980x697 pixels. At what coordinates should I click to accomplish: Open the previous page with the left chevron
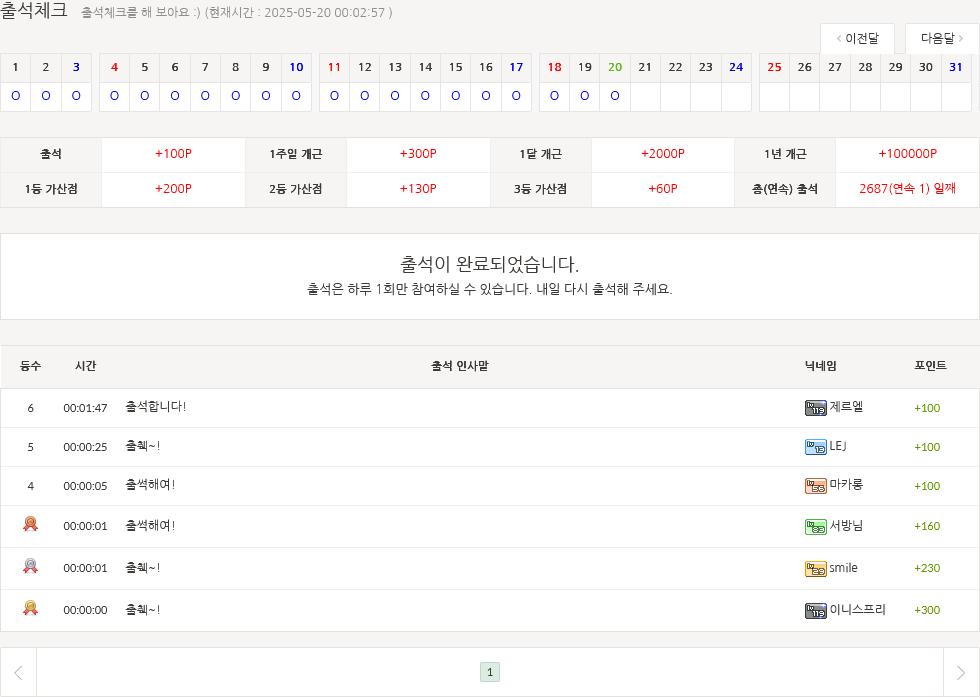click(18, 672)
